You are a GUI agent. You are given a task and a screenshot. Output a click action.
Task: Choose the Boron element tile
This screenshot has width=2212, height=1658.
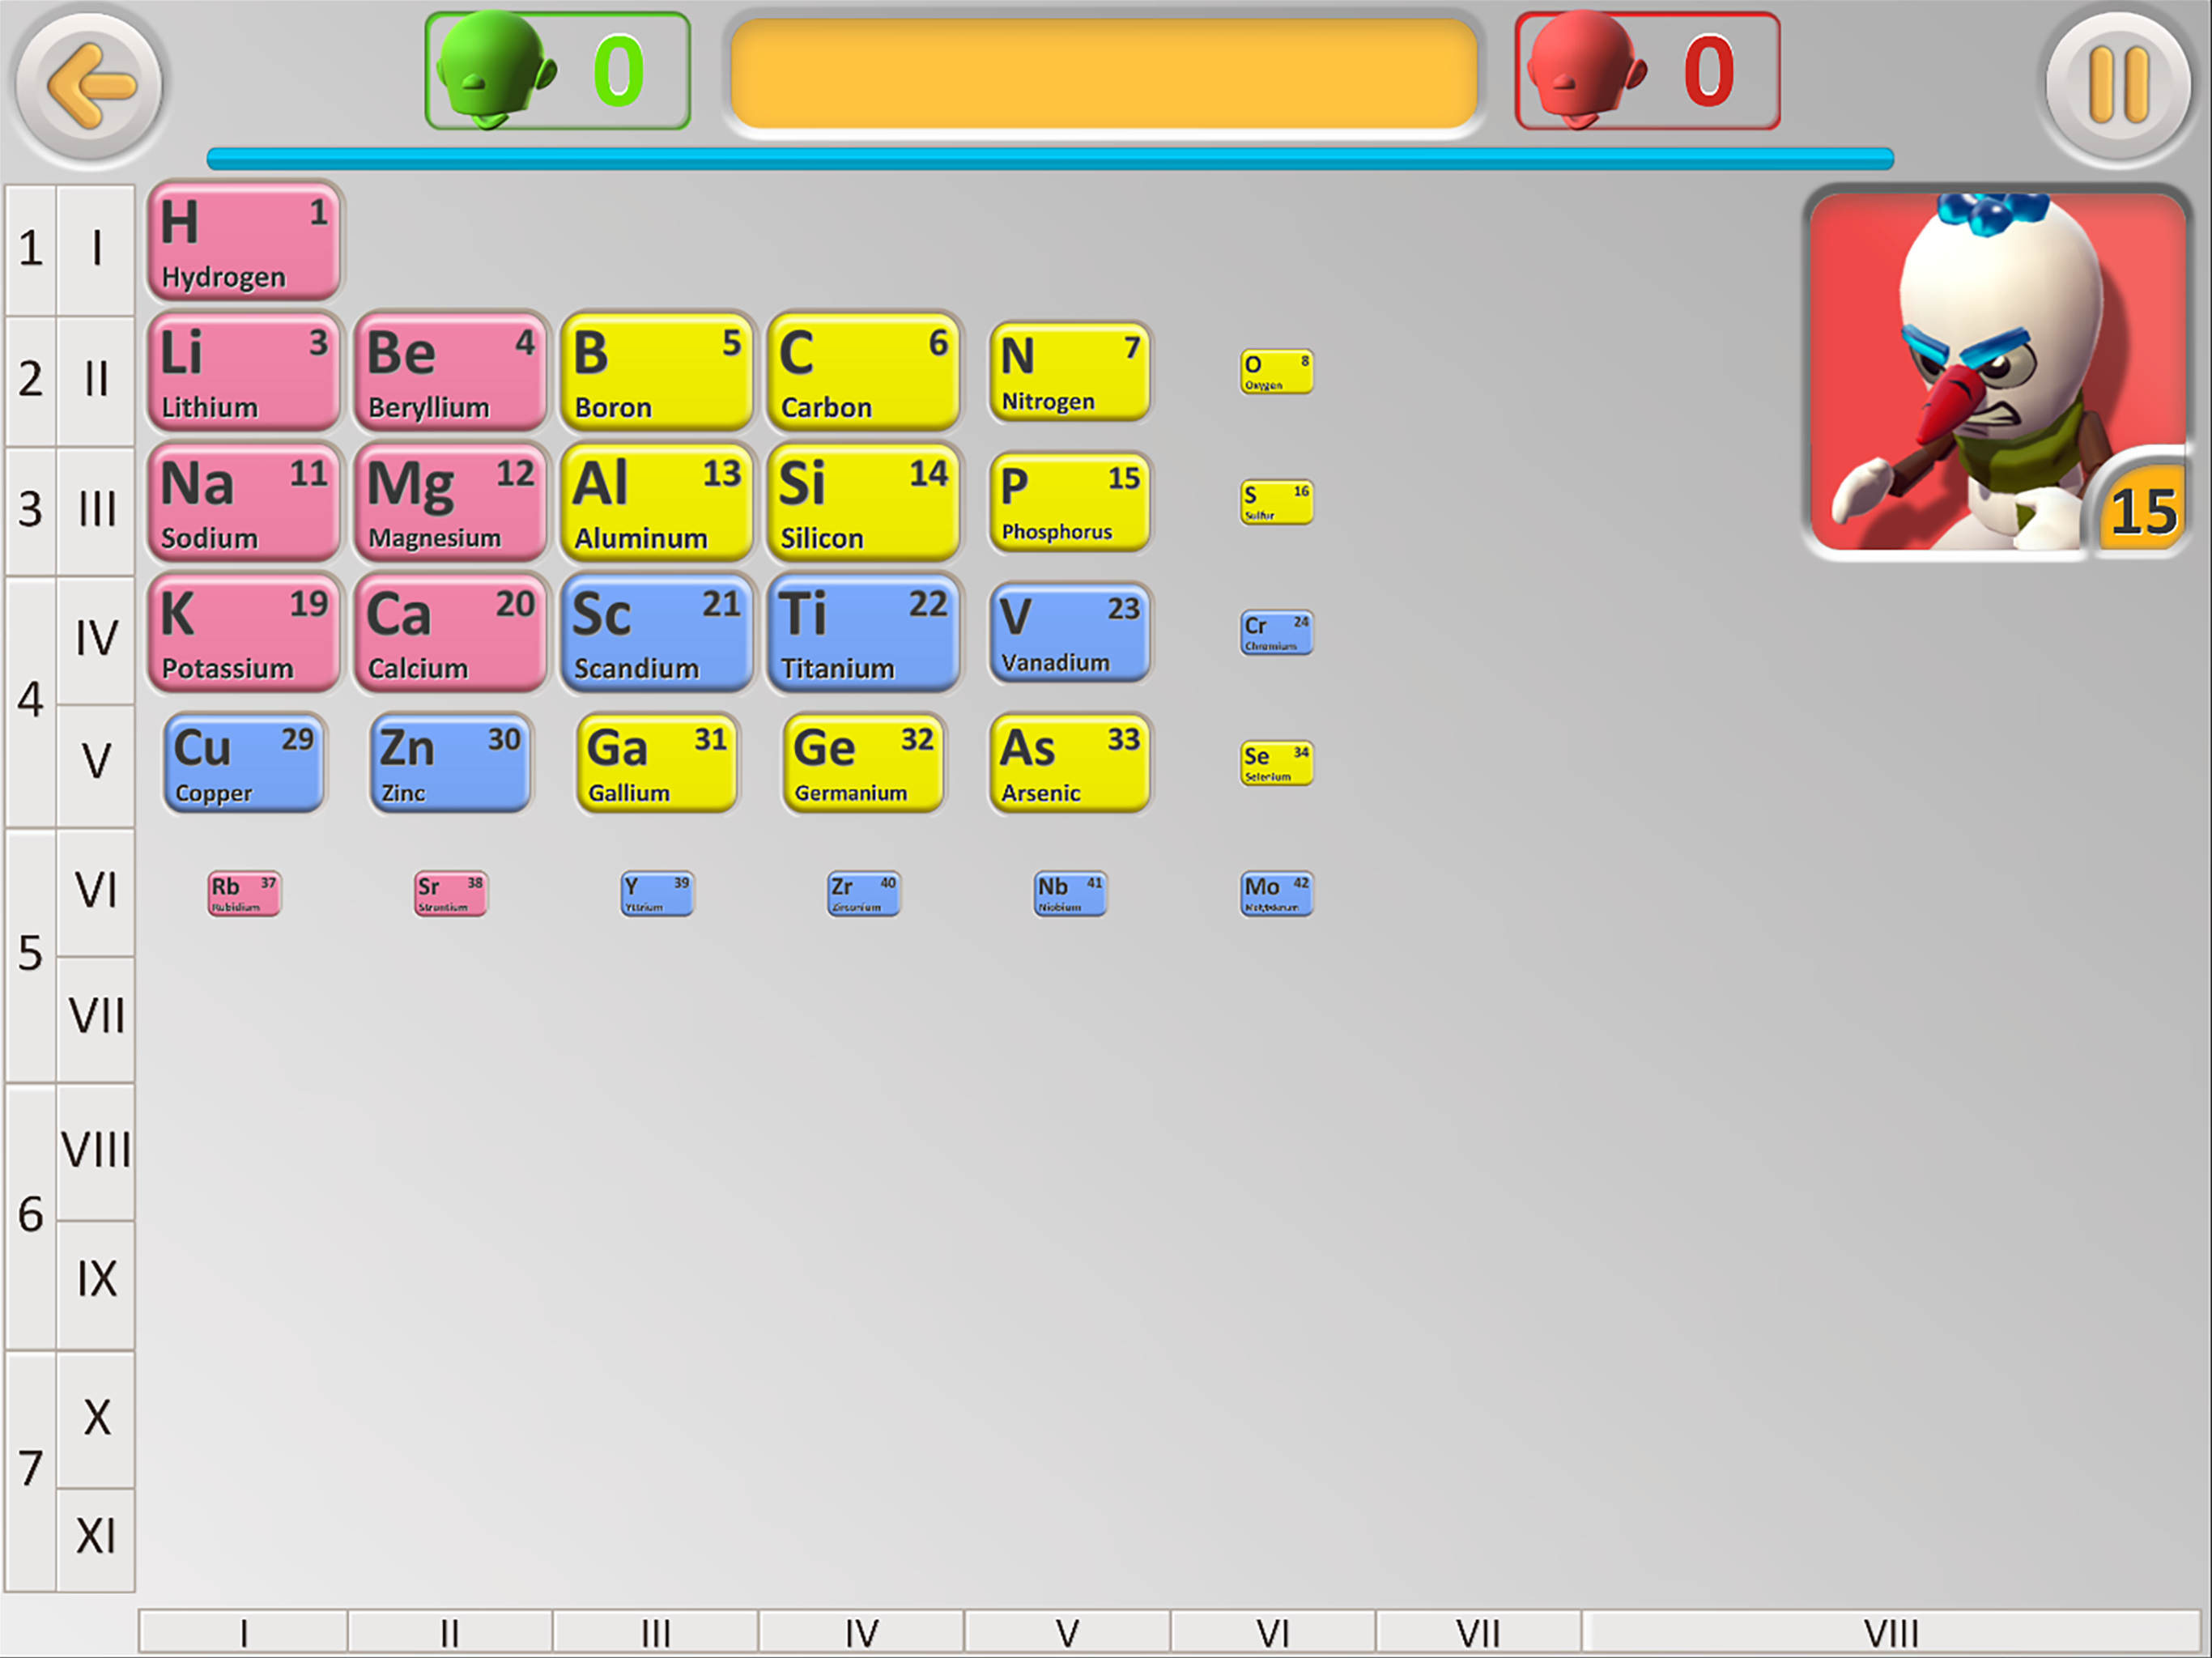[x=657, y=372]
